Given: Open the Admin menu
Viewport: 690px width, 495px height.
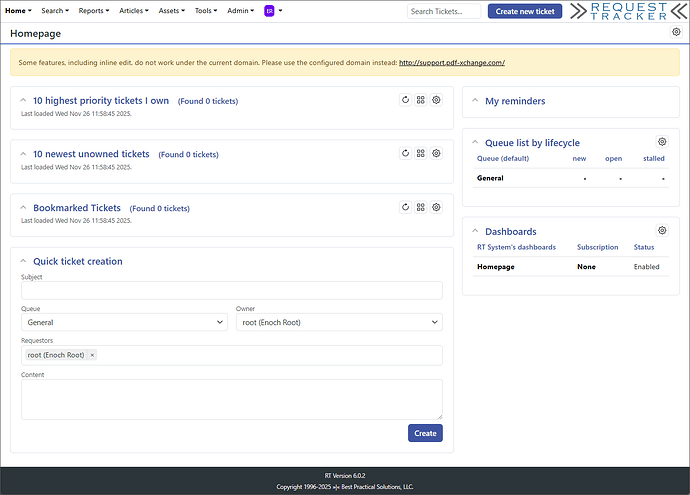Looking at the screenshot, I should pyautogui.click(x=240, y=11).
